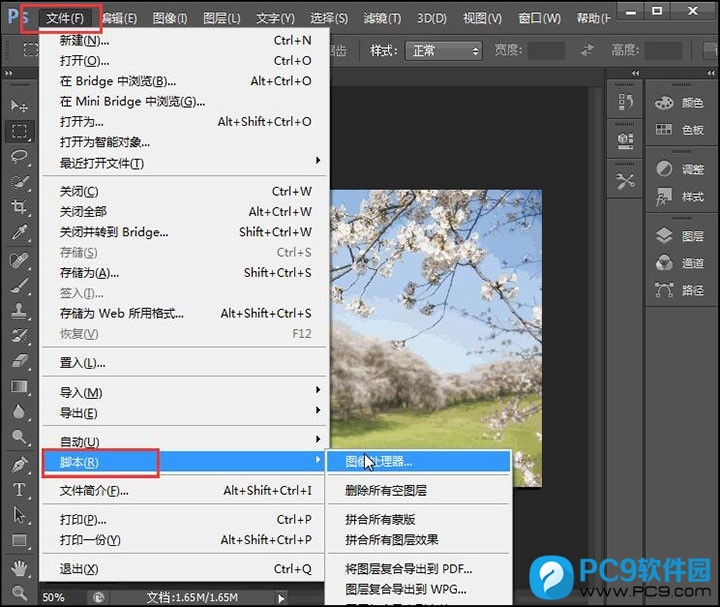Screen dimensions: 720x607
Task: Select the Hand tool
Action: (19, 568)
